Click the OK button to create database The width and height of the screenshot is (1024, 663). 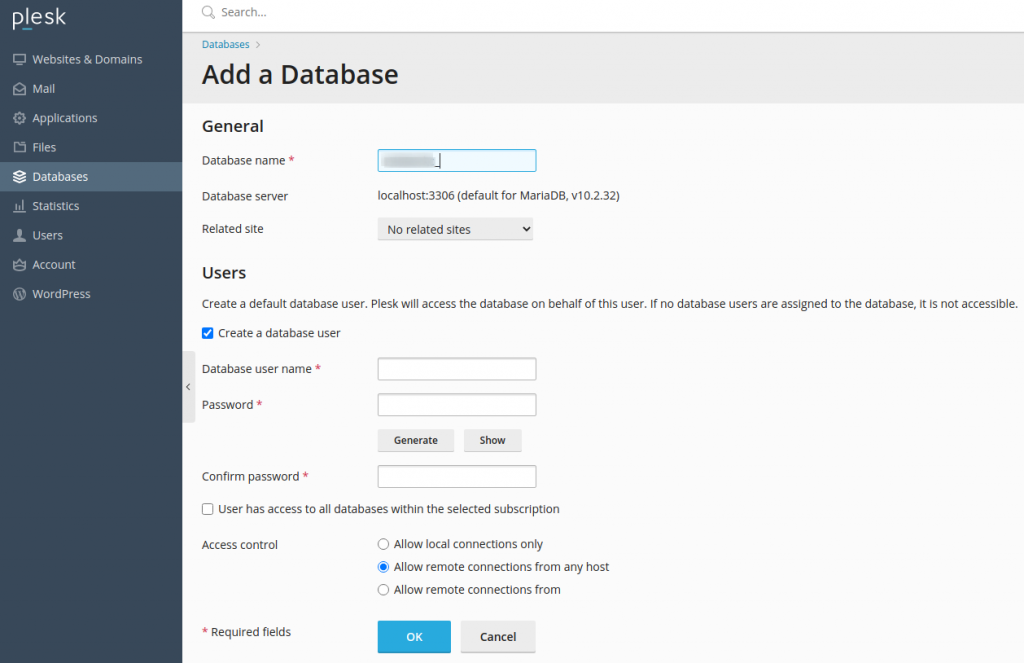tap(414, 637)
